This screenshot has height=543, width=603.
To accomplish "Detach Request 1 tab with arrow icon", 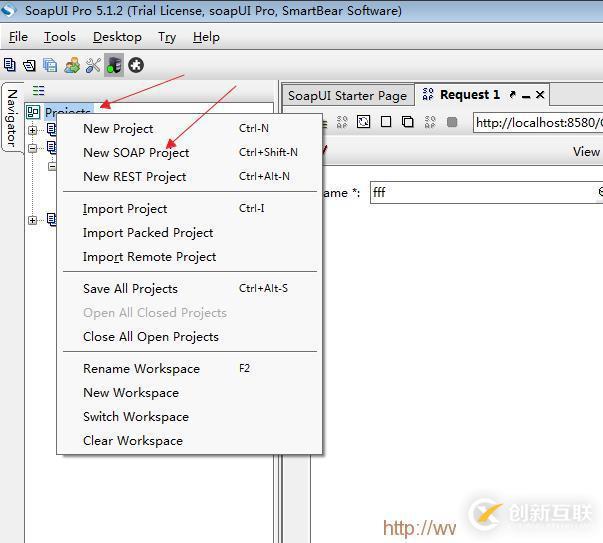I will click(512, 95).
